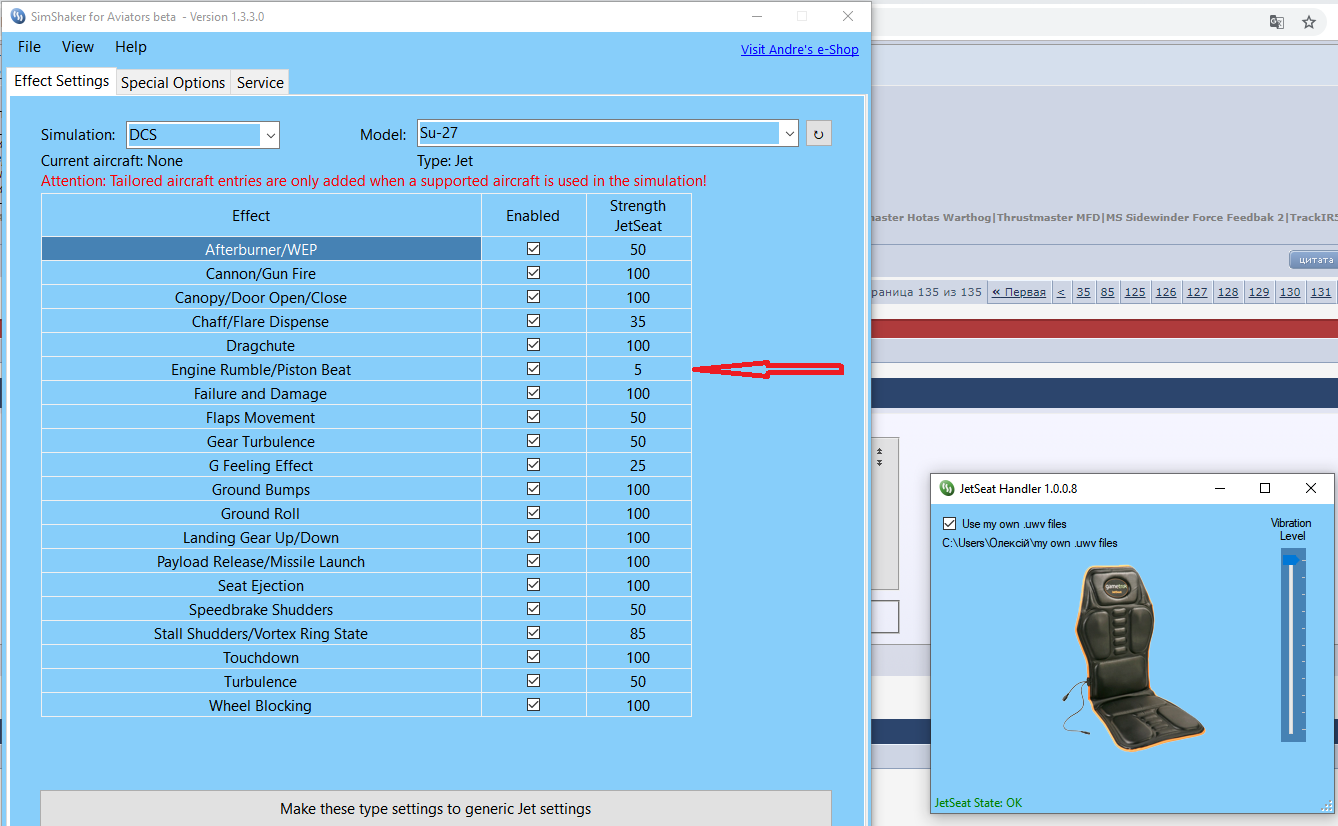The height and width of the screenshot is (826, 1338).
Task: Click Engine Rumble/Piston Beat strength value 5
Action: click(x=638, y=369)
